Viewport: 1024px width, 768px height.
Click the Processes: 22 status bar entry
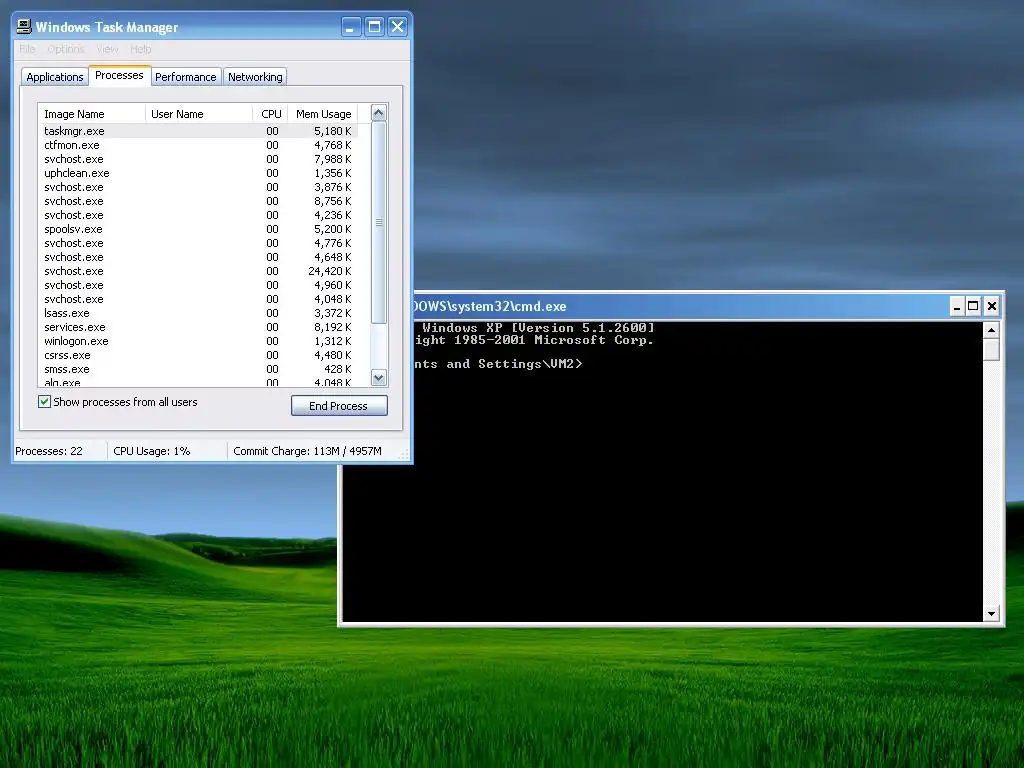click(49, 451)
